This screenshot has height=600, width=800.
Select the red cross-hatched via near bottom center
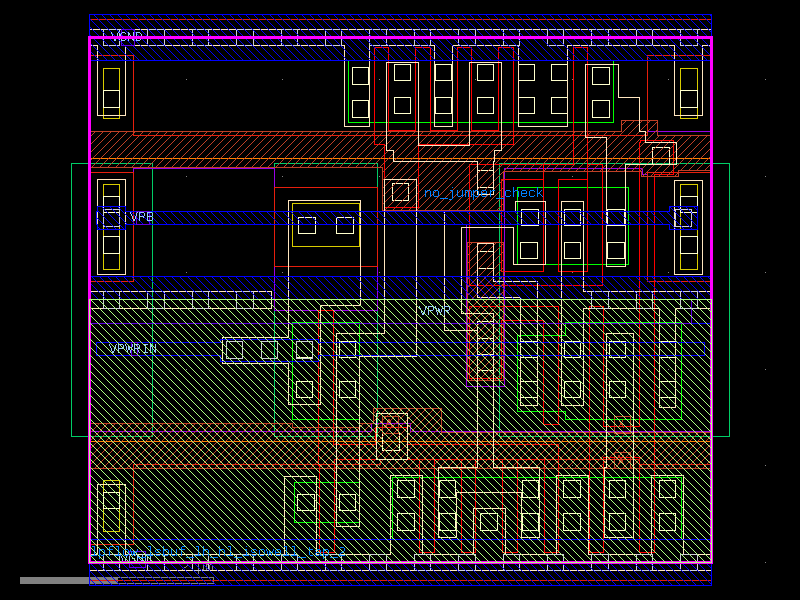coord(391,435)
